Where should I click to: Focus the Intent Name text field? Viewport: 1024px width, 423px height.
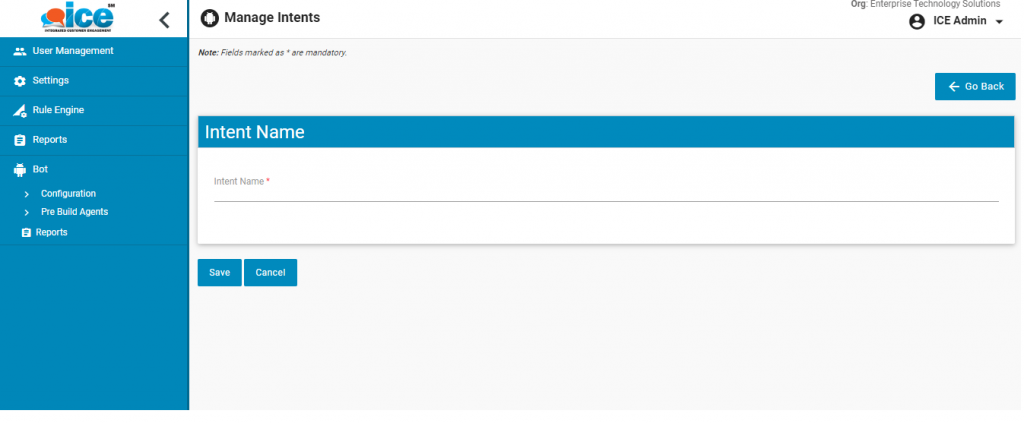pos(605,190)
